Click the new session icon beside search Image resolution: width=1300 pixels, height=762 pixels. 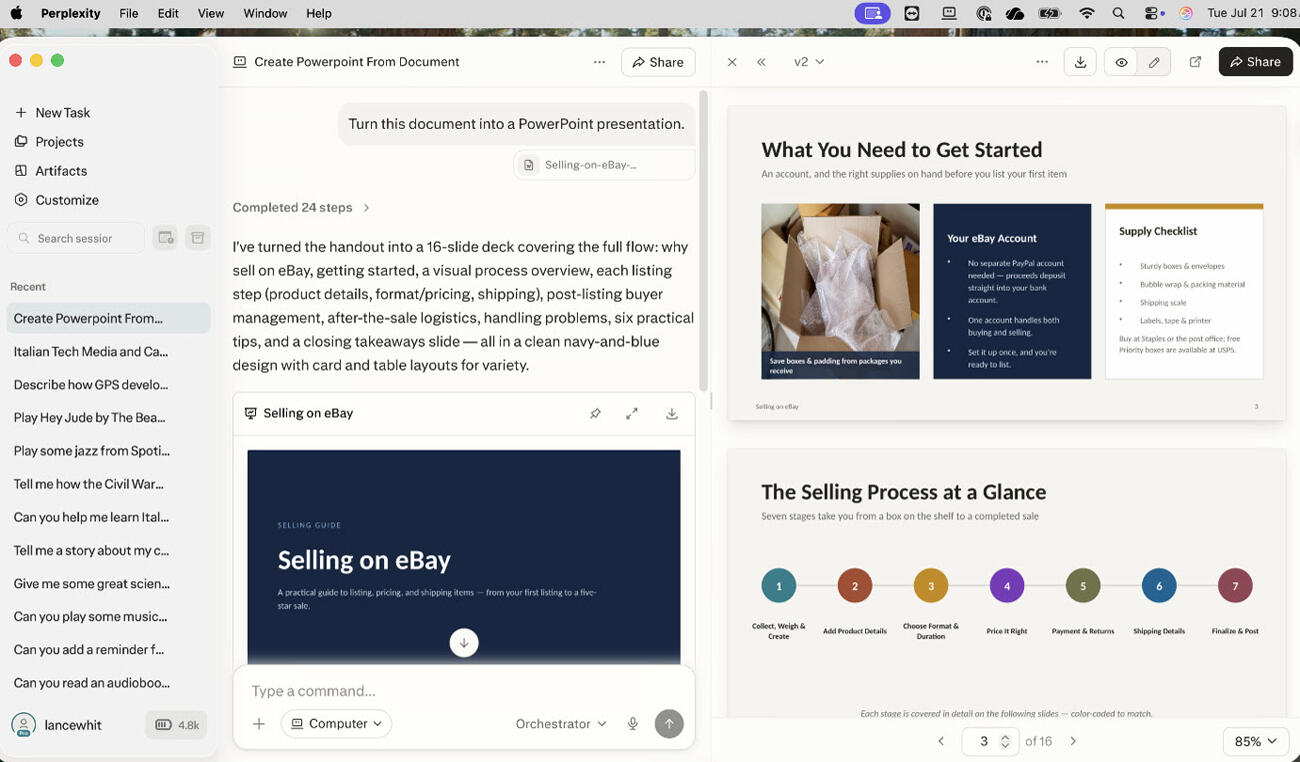point(166,238)
